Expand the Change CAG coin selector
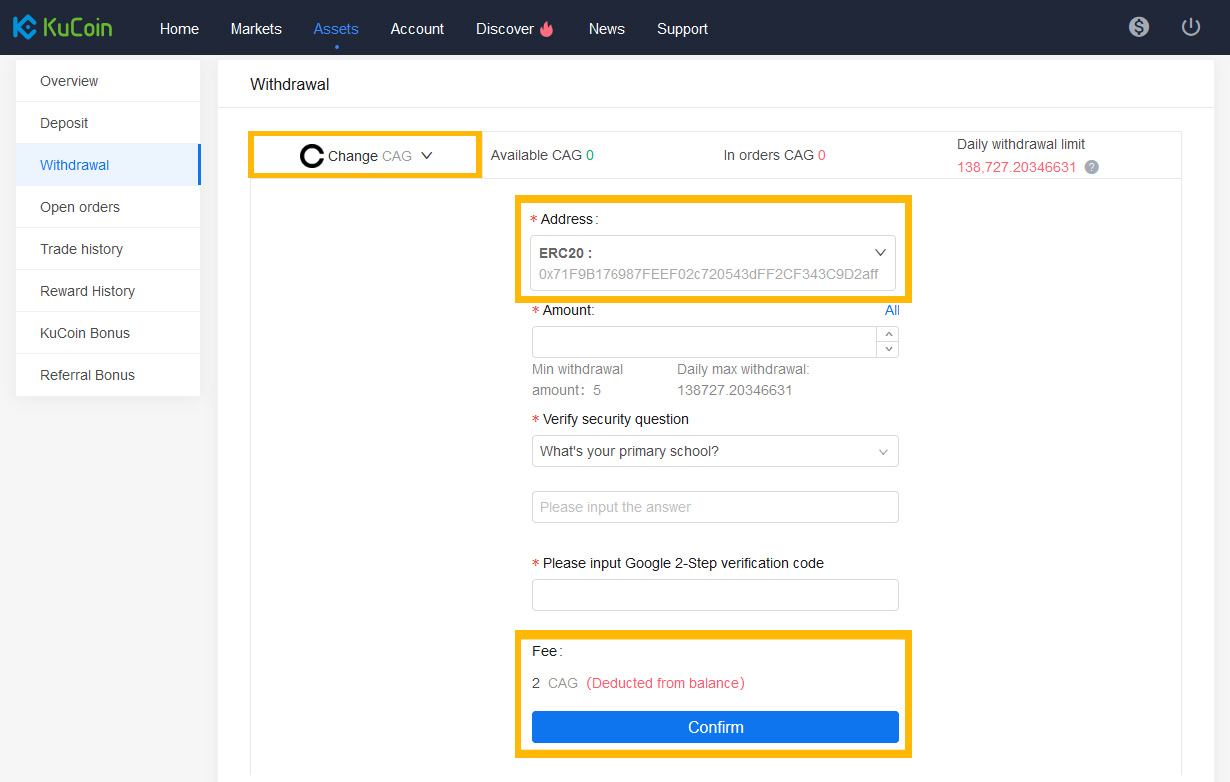This screenshot has width=1230, height=782. 366,156
